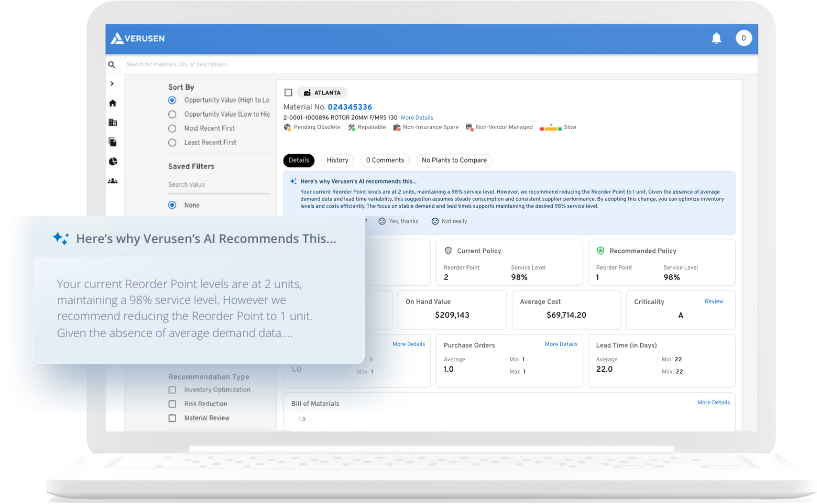This screenshot has height=504, width=817.
Task: Select Least Recent First sort
Action: (x=172, y=142)
